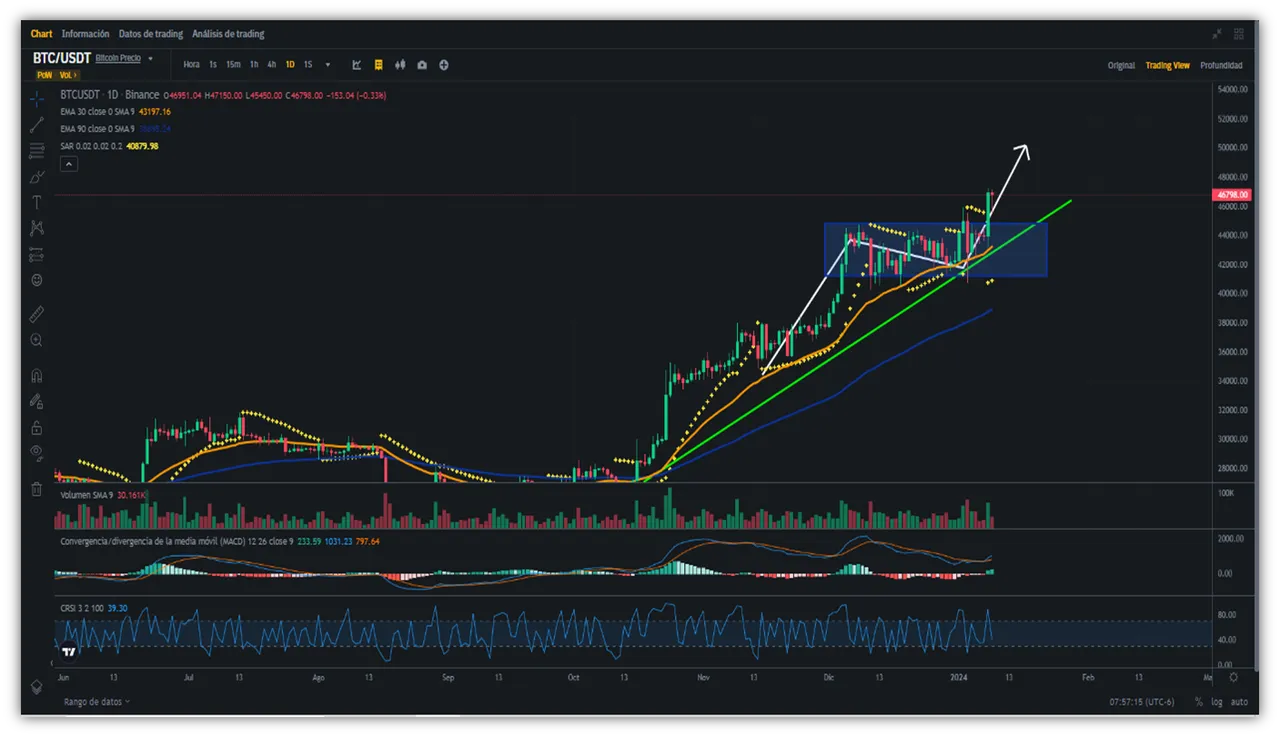Click the BTCUSDT 1D Binance chart title
The image size is (1280, 737).
pos(109,95)
